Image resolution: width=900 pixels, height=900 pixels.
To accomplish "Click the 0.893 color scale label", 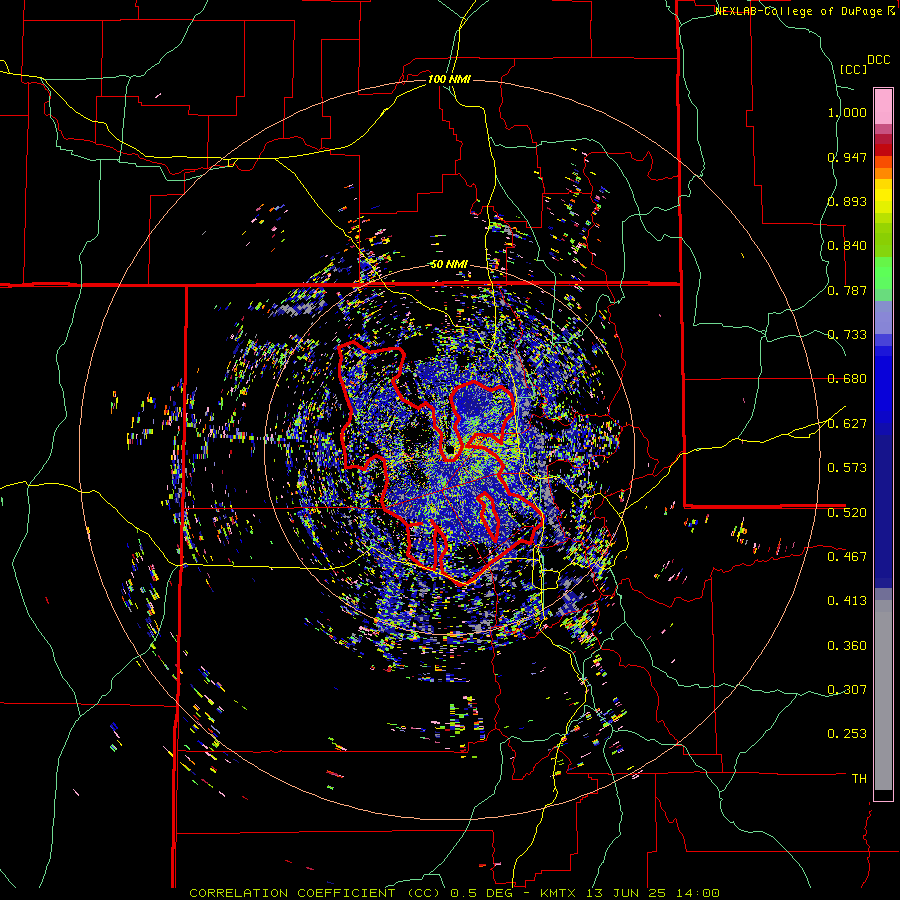I will (x=847, y=201).
